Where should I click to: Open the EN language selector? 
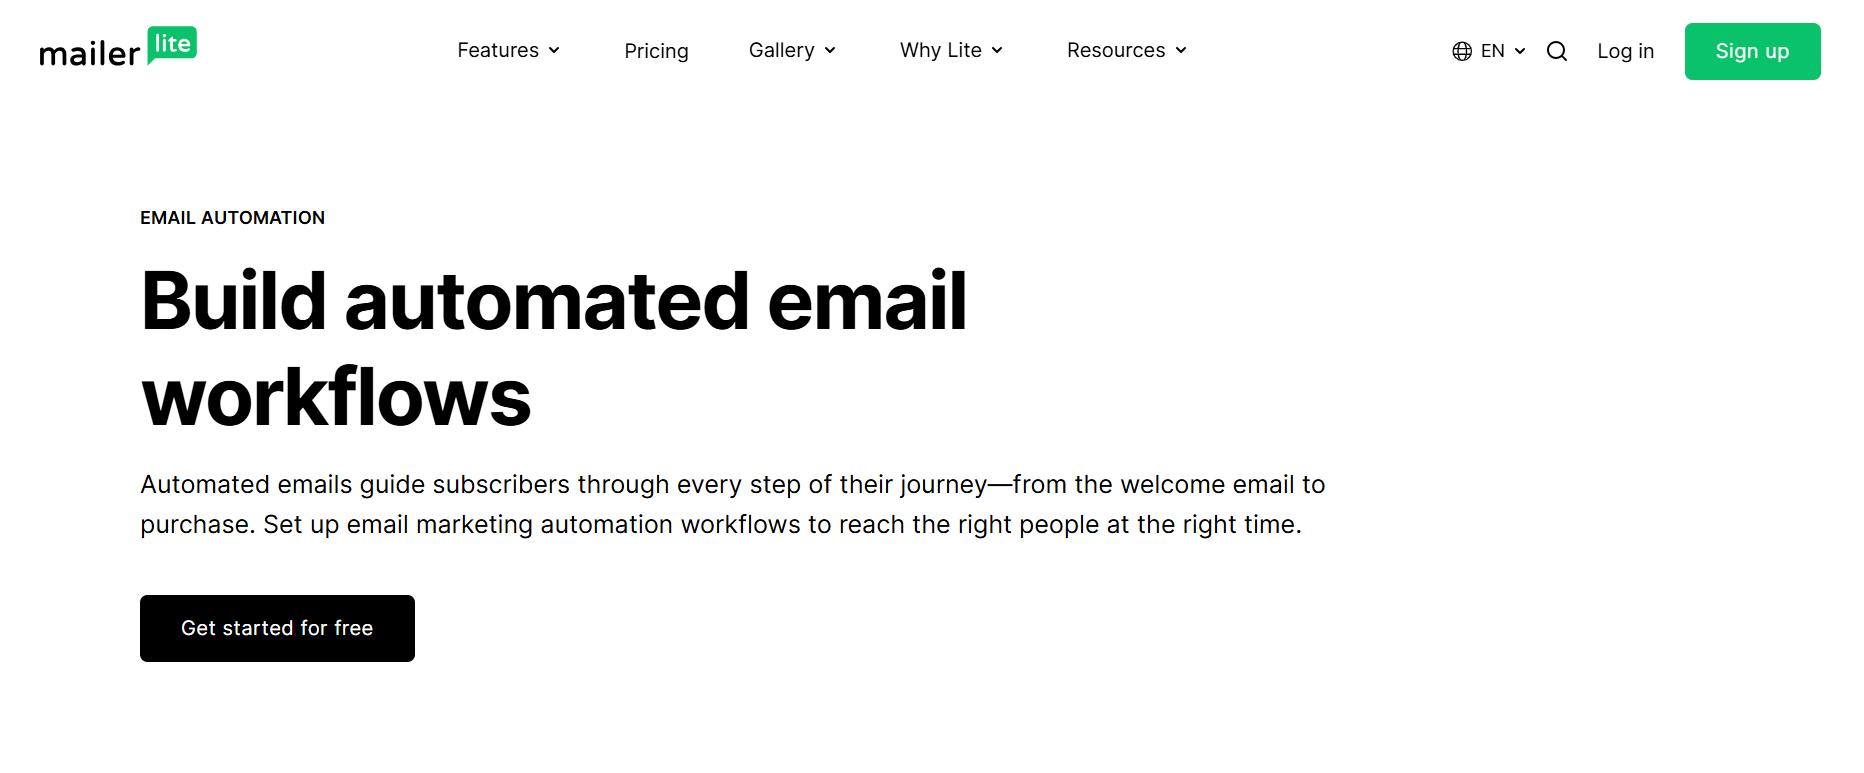1494,50
